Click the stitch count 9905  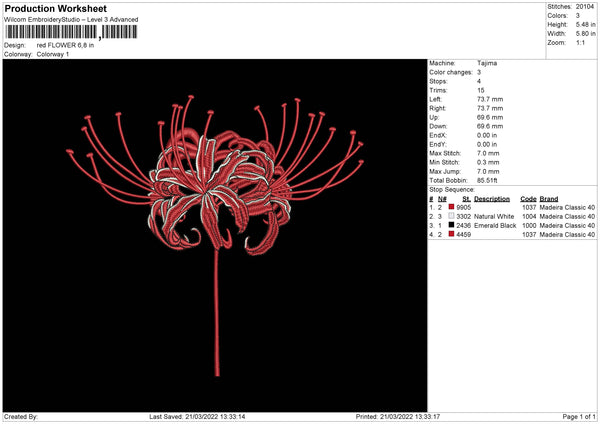[x=463, y=207]
